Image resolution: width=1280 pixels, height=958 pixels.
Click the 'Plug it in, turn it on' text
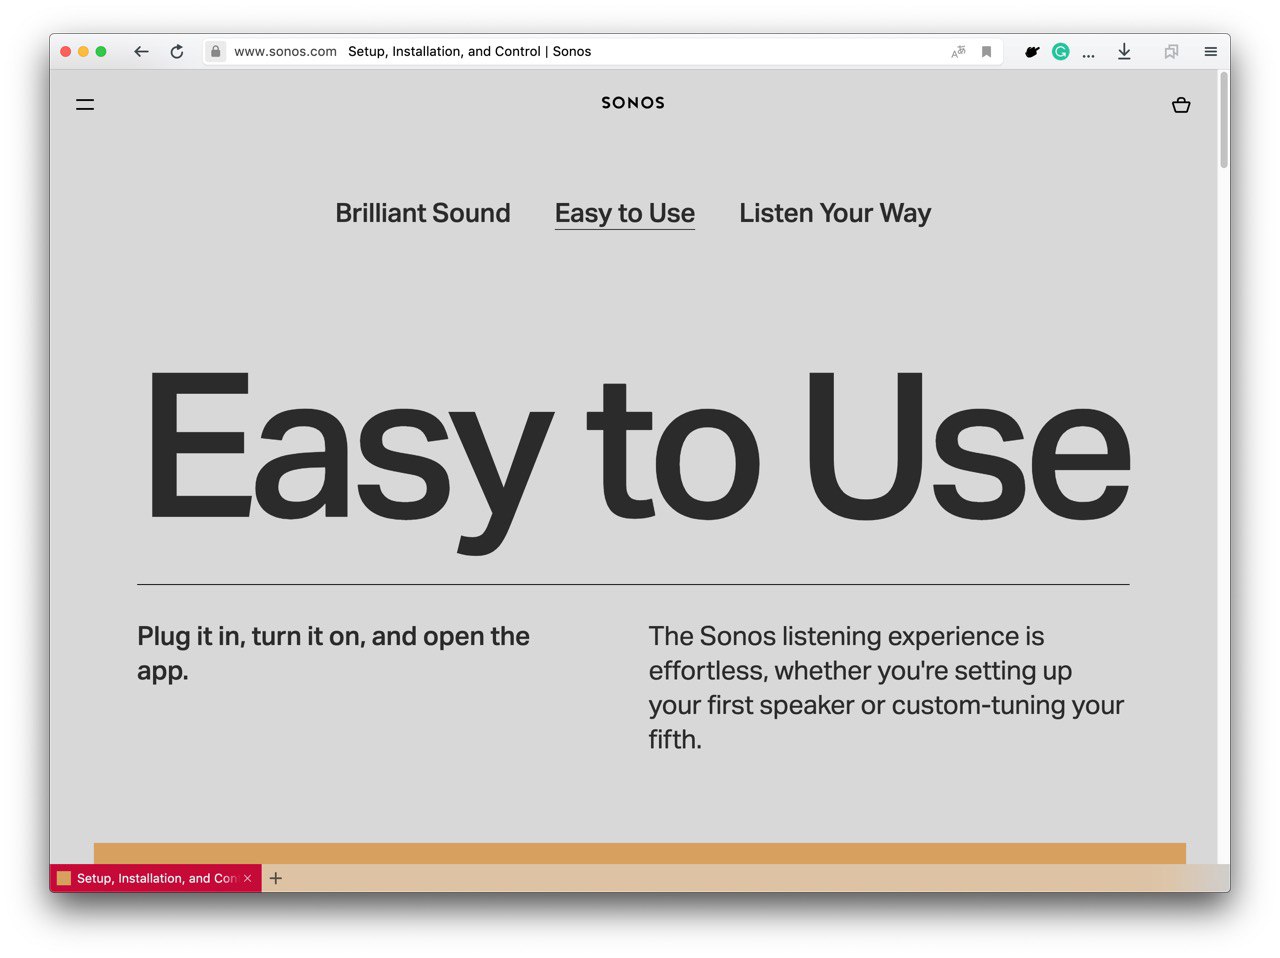(x=333, y=653)
